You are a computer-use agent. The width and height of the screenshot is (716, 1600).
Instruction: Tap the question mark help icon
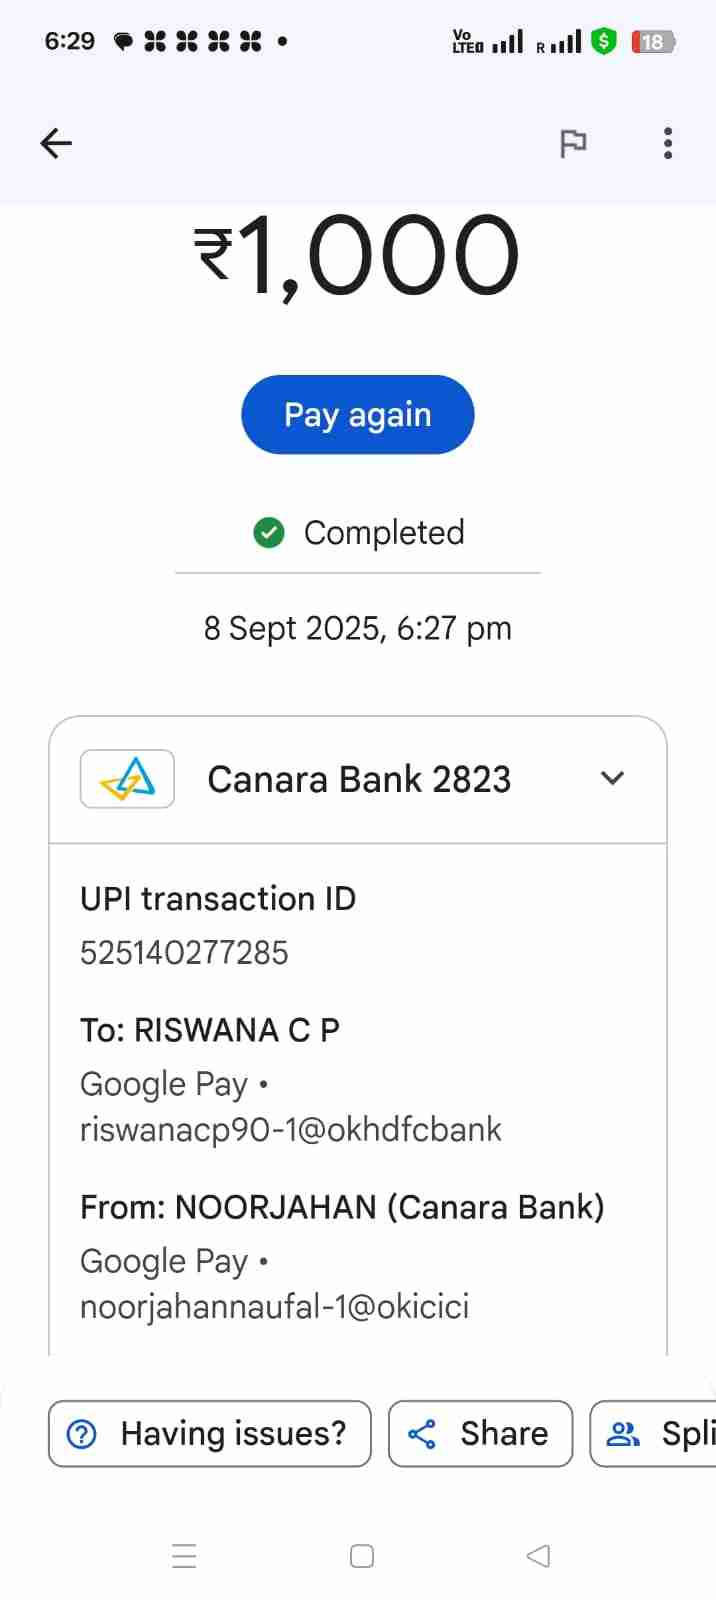pyautogui.click(x=81, y=1434)
